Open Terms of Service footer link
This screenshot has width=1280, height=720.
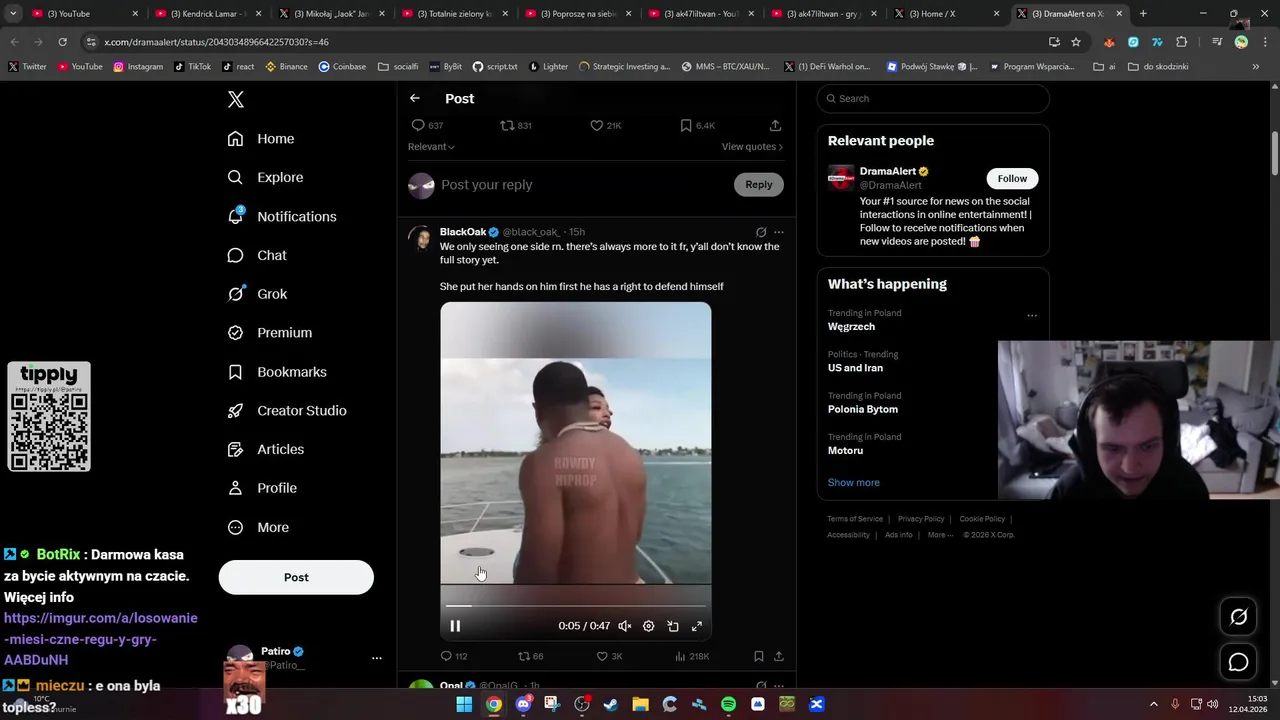(855, 519)
